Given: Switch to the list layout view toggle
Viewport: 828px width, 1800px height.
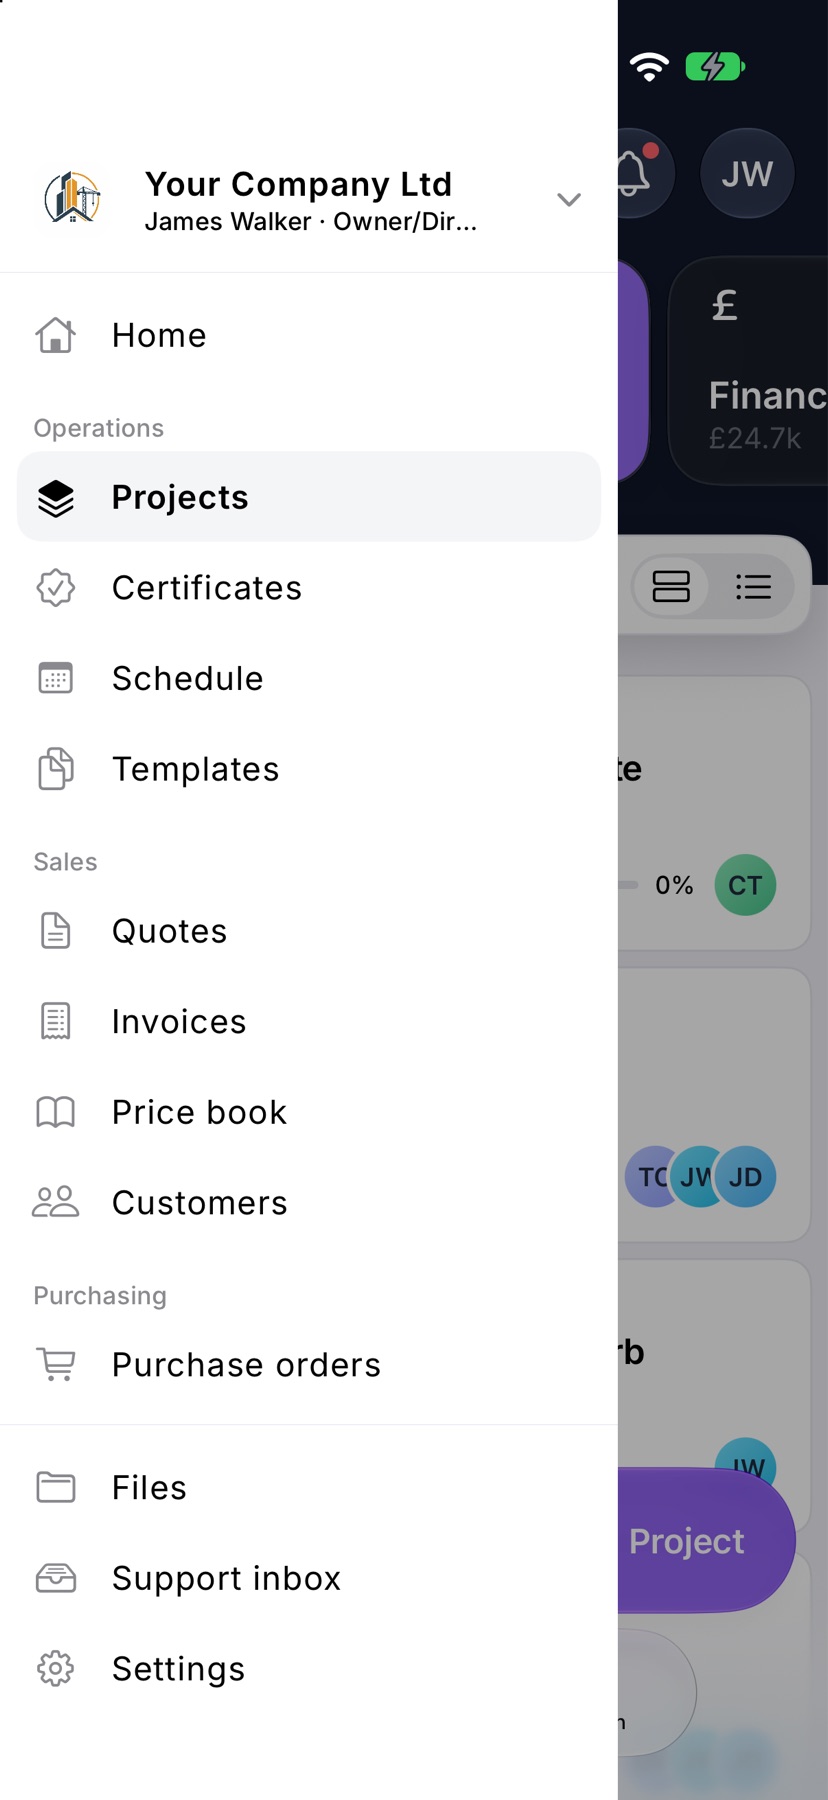Looking at the screenshot, I should (x=753, y=586).
